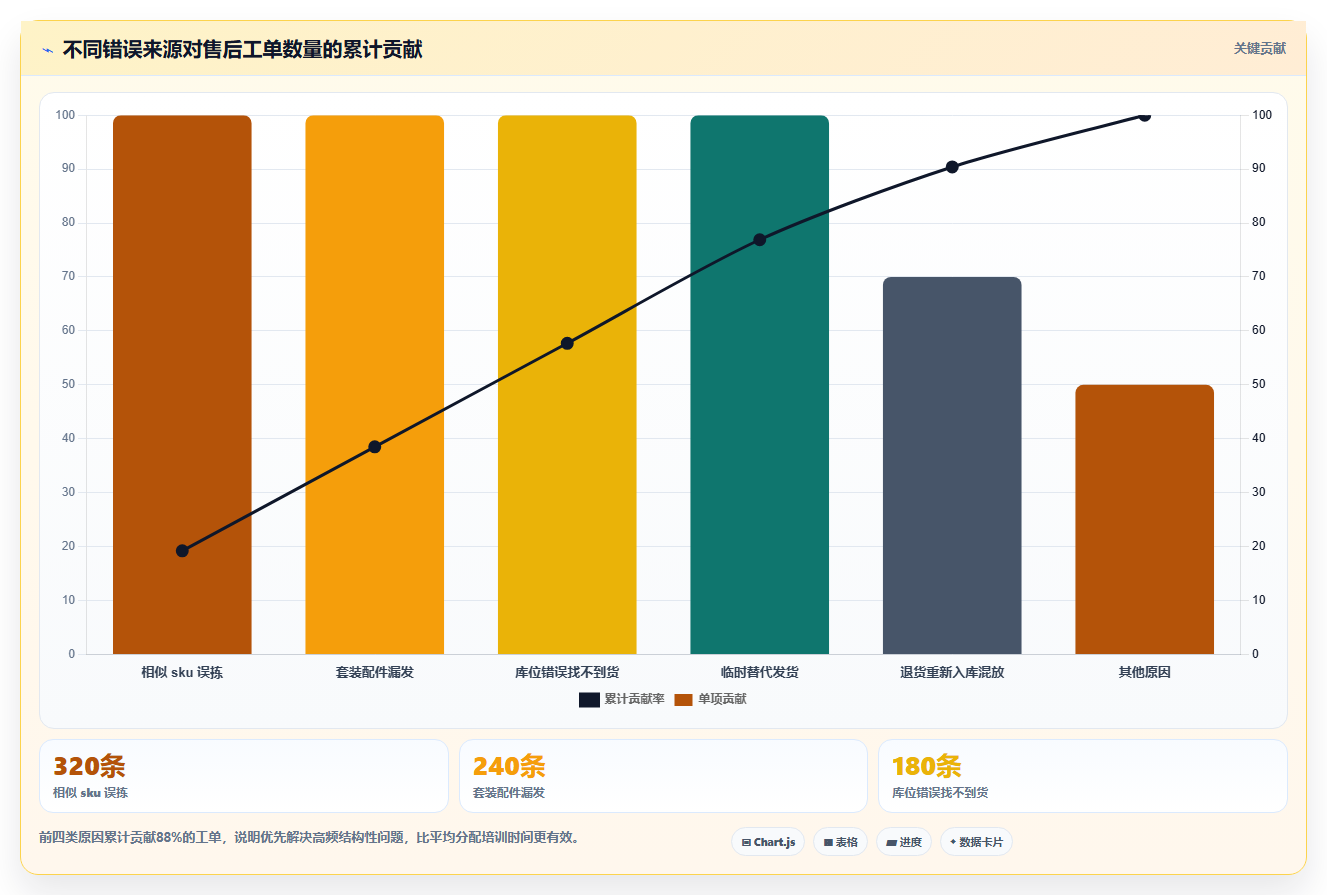Click the 退货重新入库混放 x-axis label
The height and width of the screenshot is (895, 1327).
point(952,673)
